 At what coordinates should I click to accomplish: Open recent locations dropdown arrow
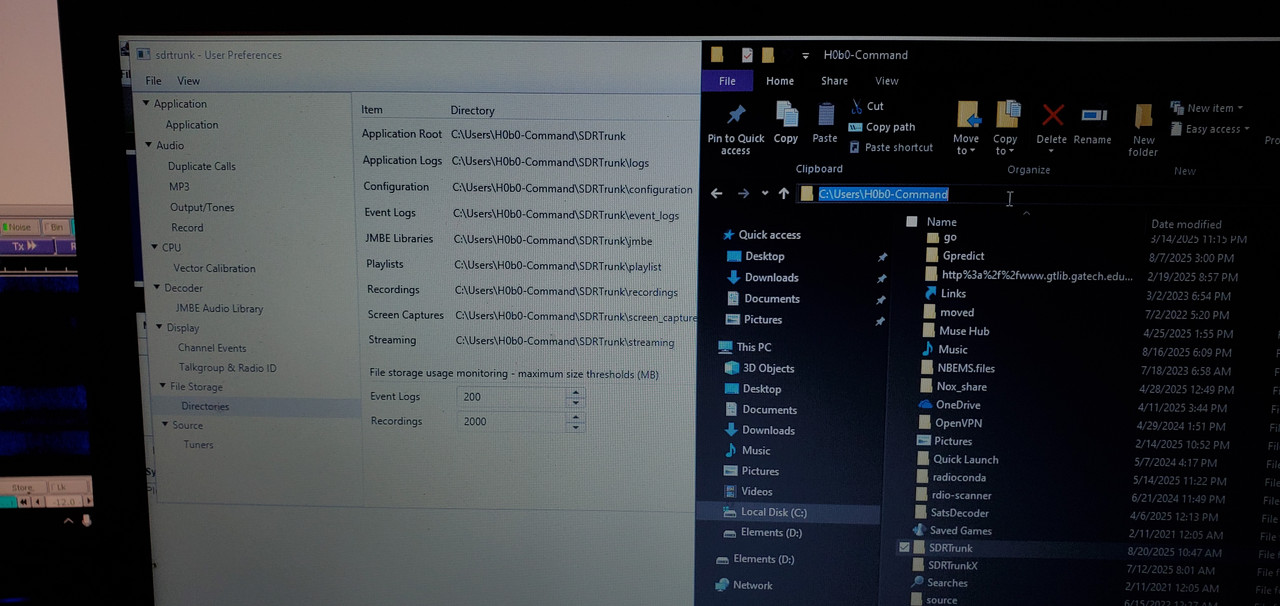765,194
